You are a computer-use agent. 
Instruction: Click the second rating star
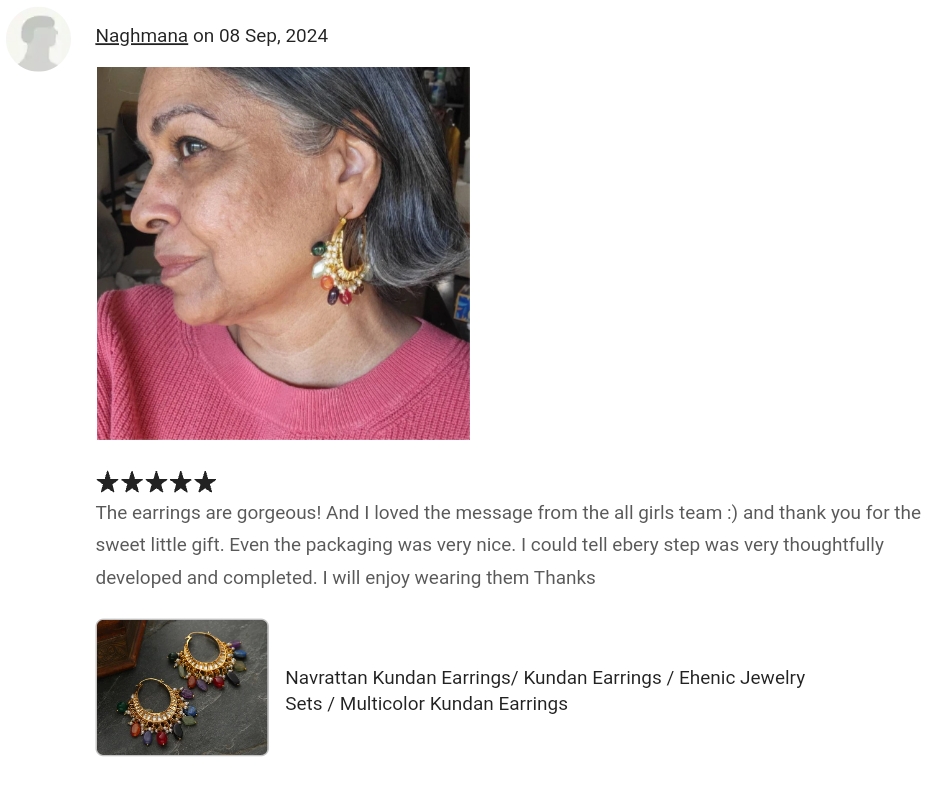pos(132,482)
